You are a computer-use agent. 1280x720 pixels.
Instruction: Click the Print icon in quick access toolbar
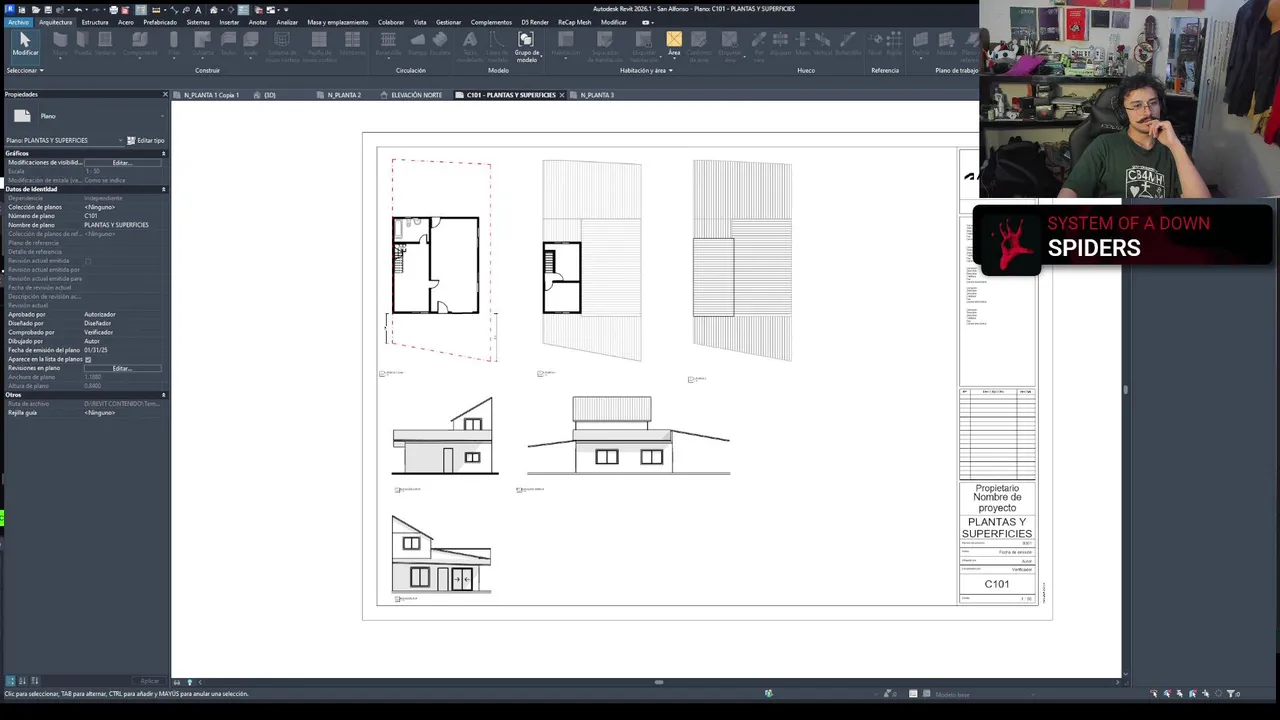click(x=113, y=9)
